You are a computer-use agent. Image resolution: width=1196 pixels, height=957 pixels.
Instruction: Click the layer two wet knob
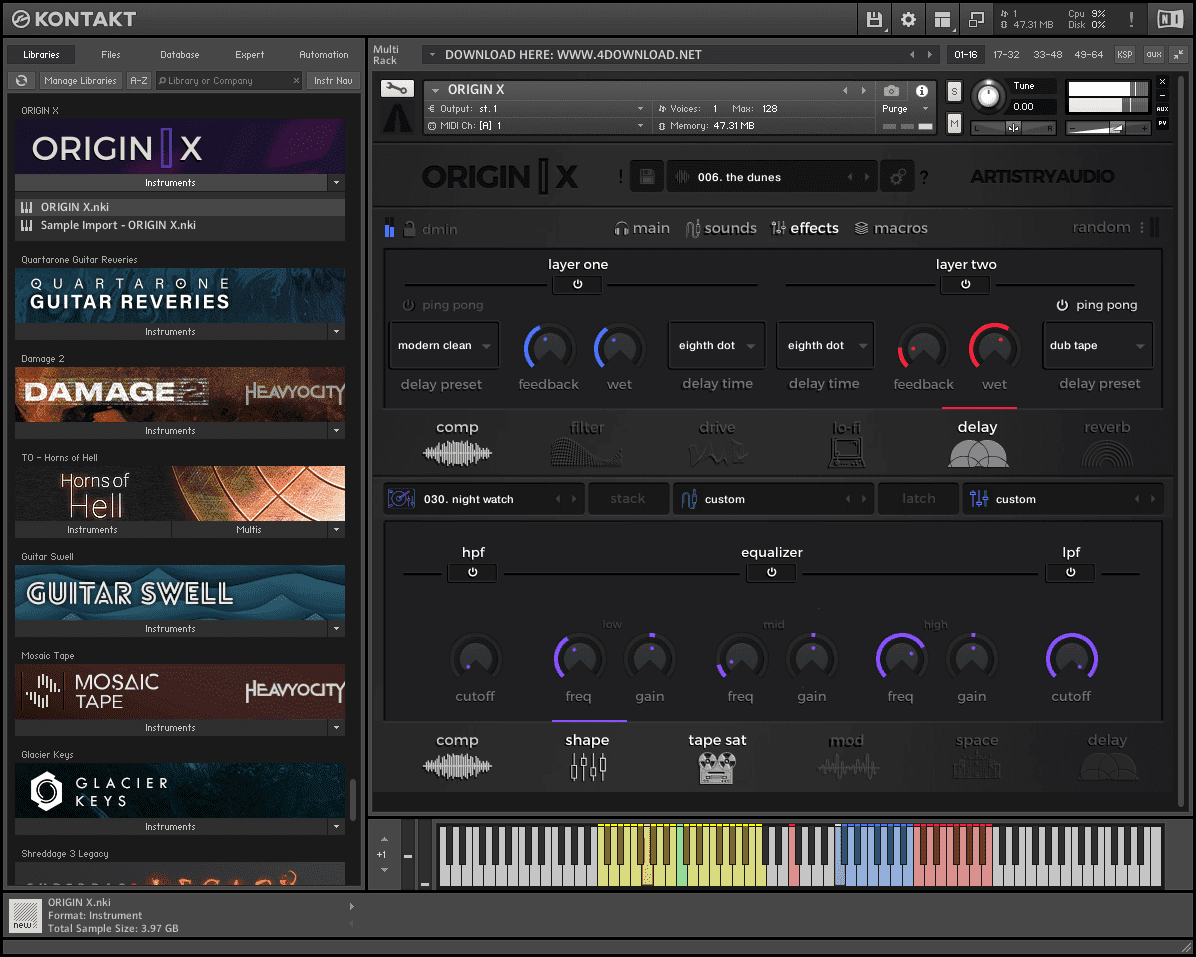(x=994, y=348)
